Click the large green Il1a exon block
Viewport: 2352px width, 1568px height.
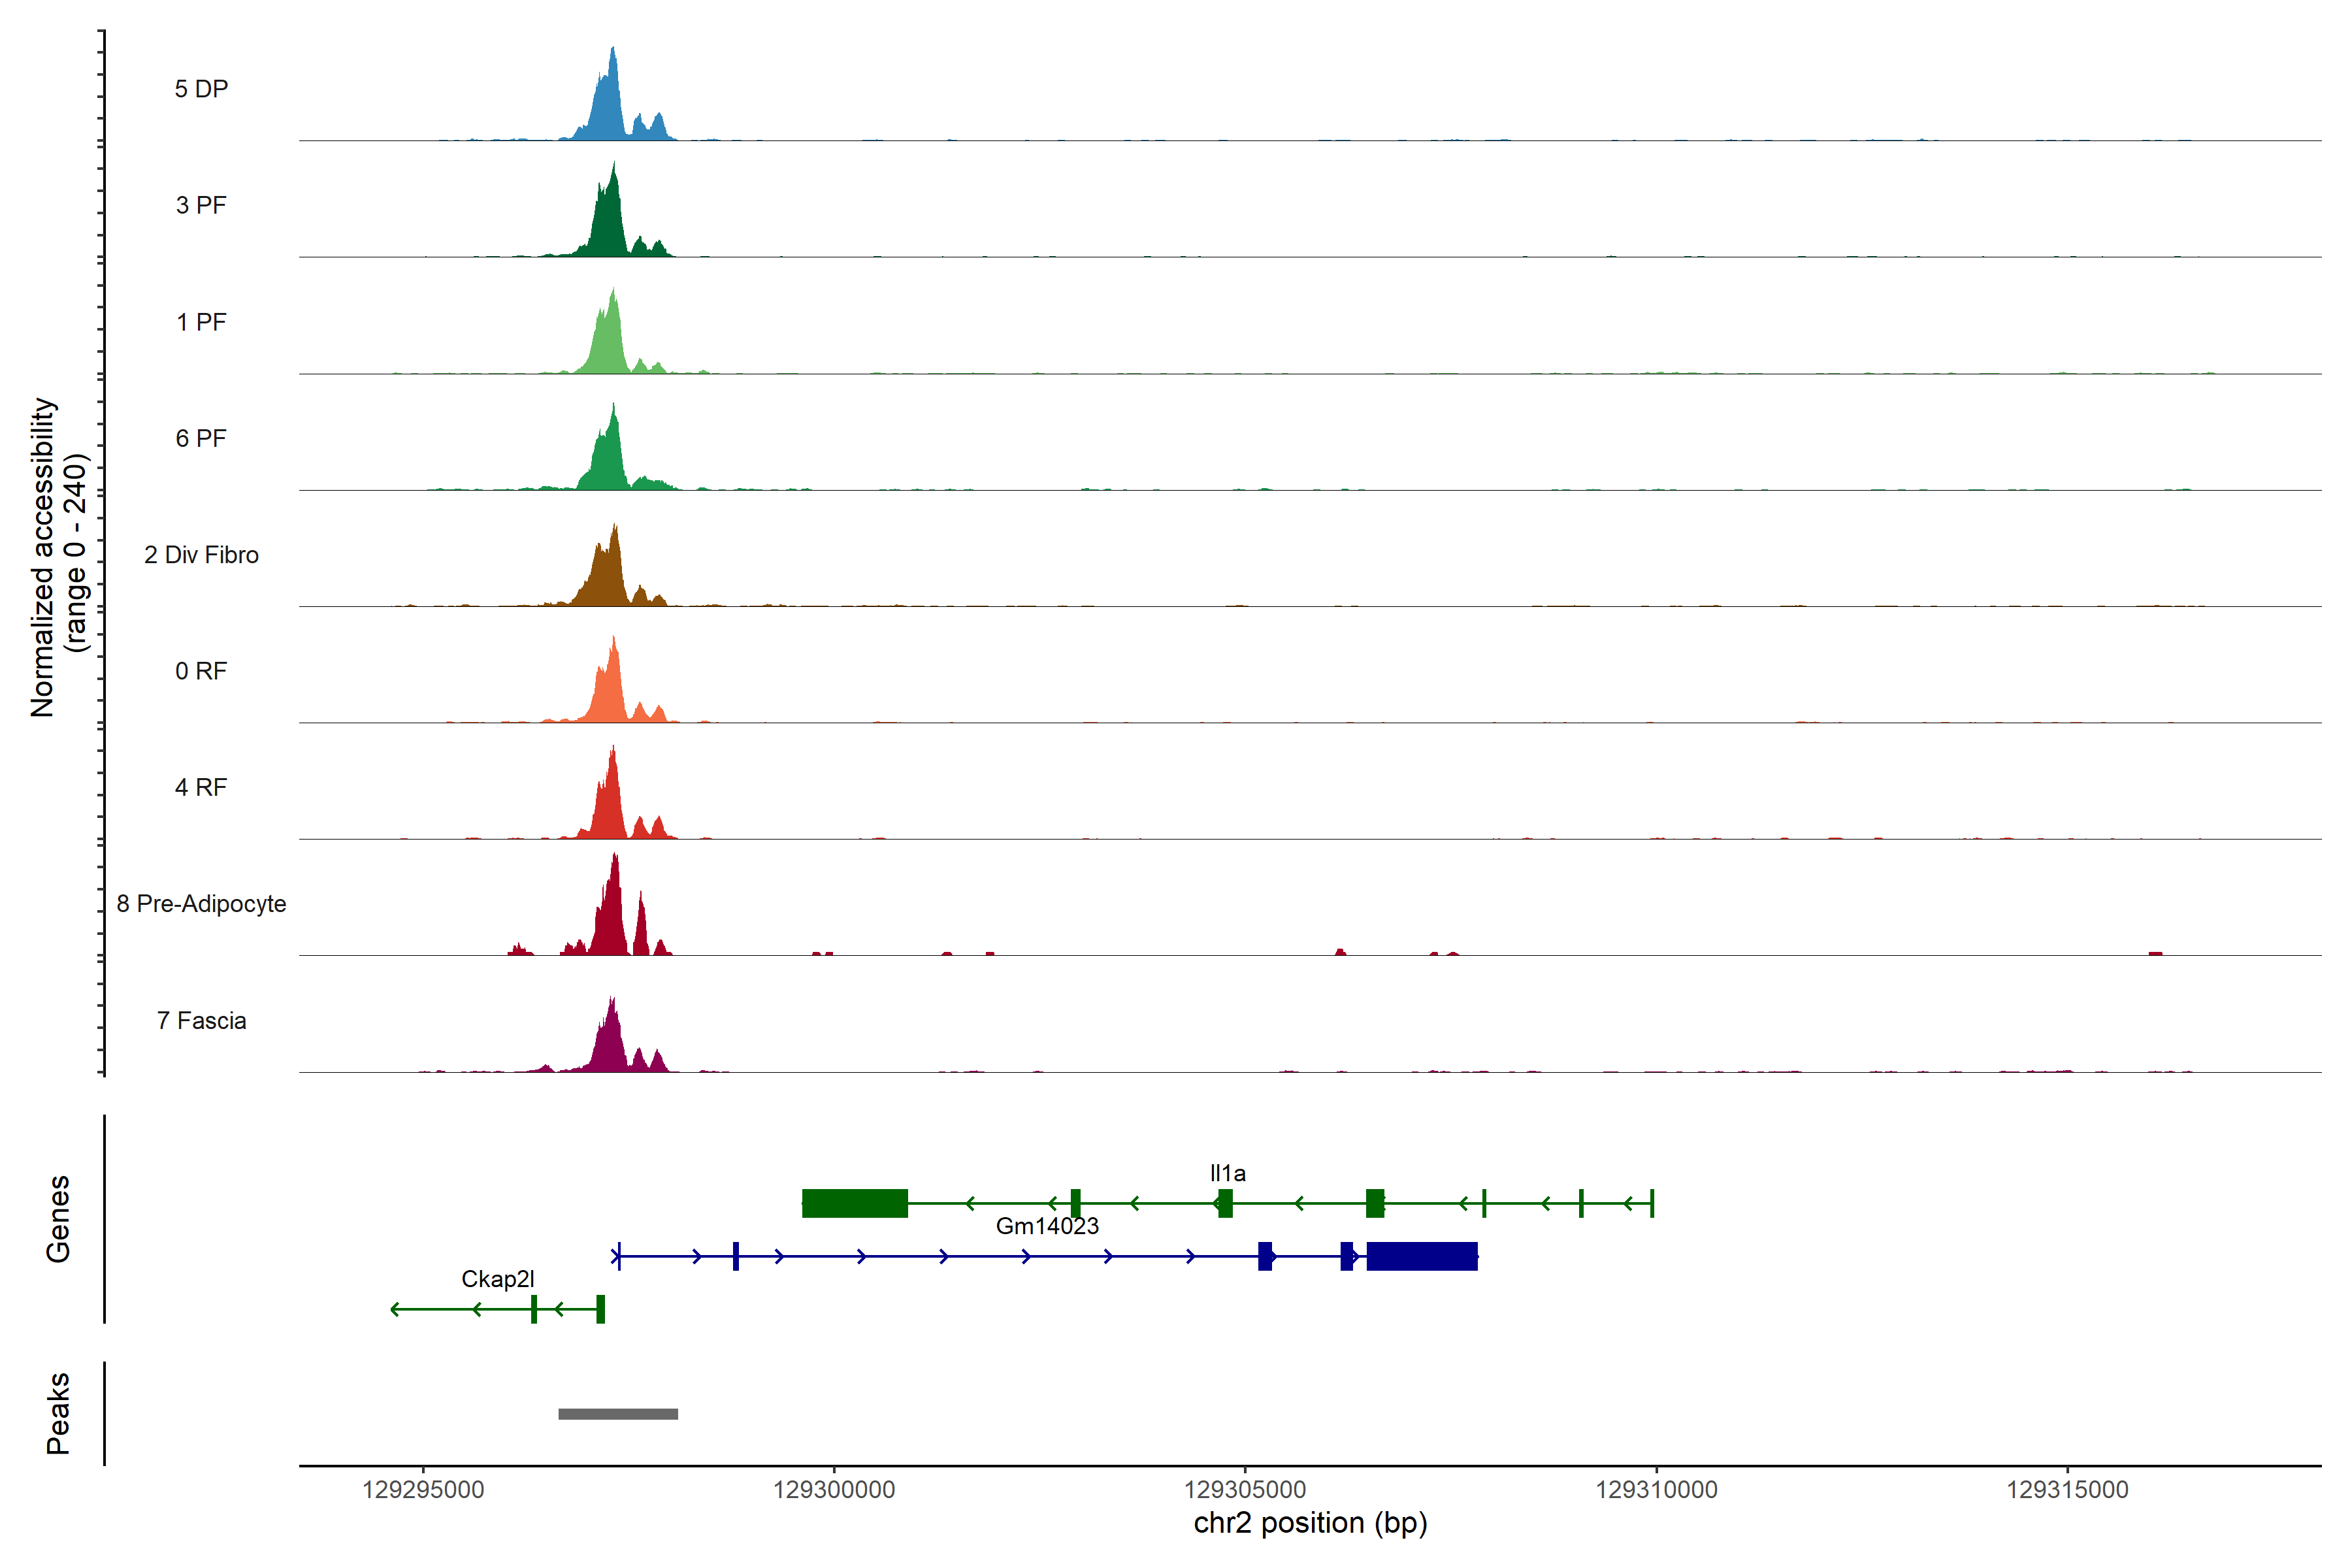(x=854, y=1203)
